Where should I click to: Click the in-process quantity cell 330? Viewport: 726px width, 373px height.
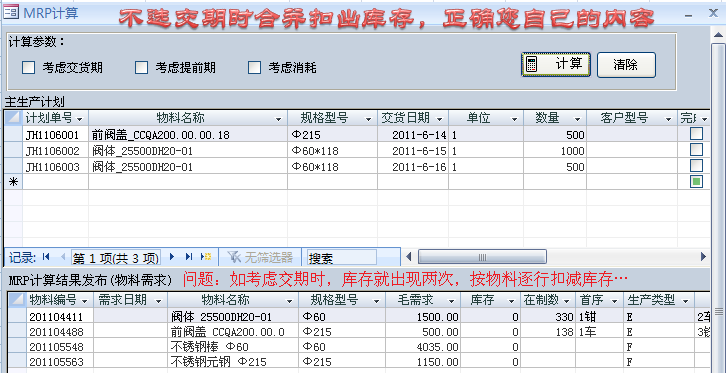tap(548, 317)
